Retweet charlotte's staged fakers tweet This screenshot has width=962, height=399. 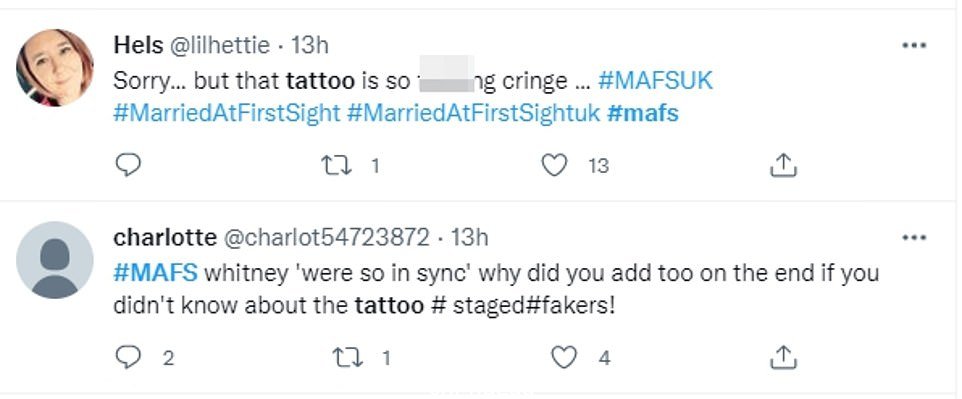click(x=347, y=357)
